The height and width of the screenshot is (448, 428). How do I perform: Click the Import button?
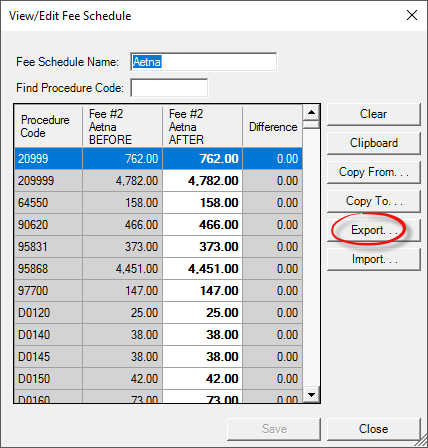[x=373, y=259]
